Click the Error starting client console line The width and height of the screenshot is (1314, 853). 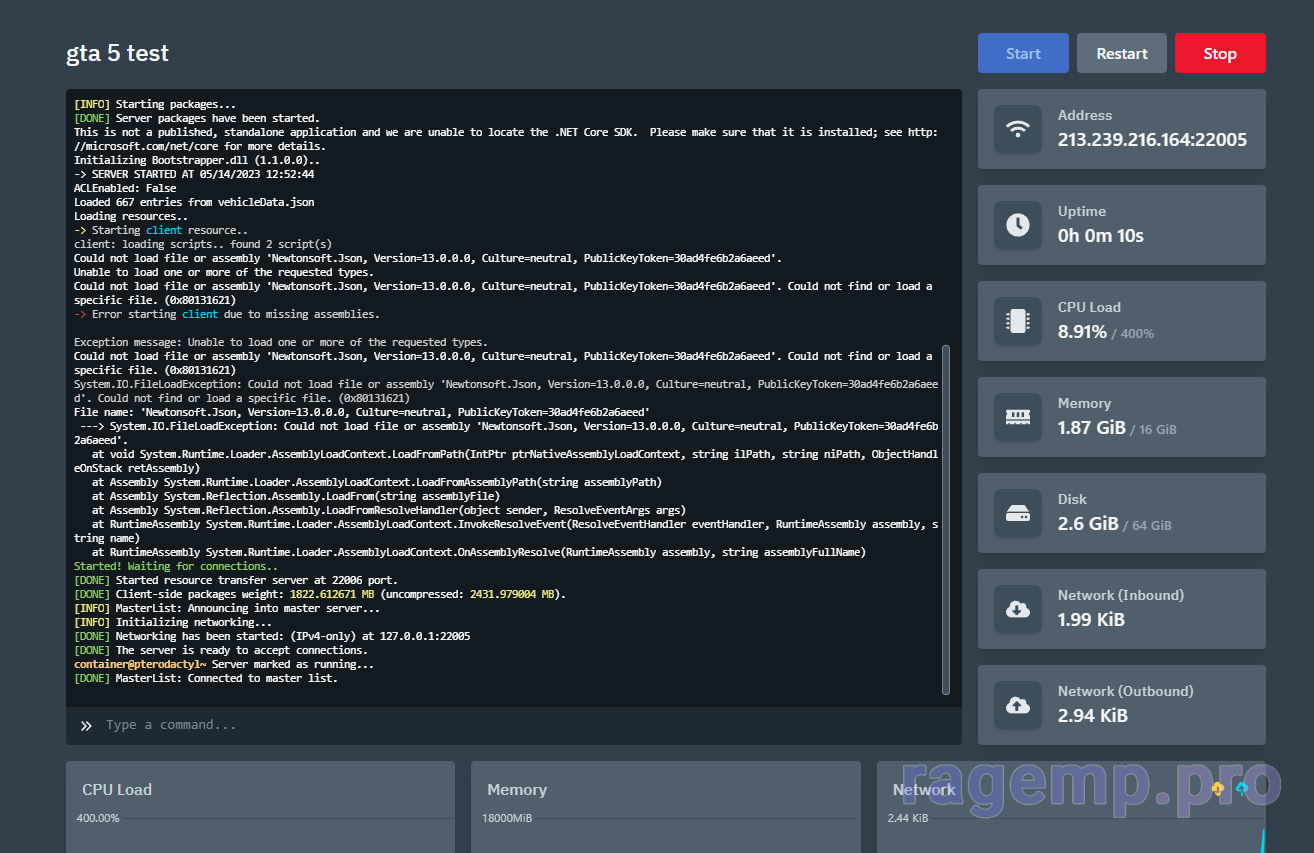[x=227, y=314]
